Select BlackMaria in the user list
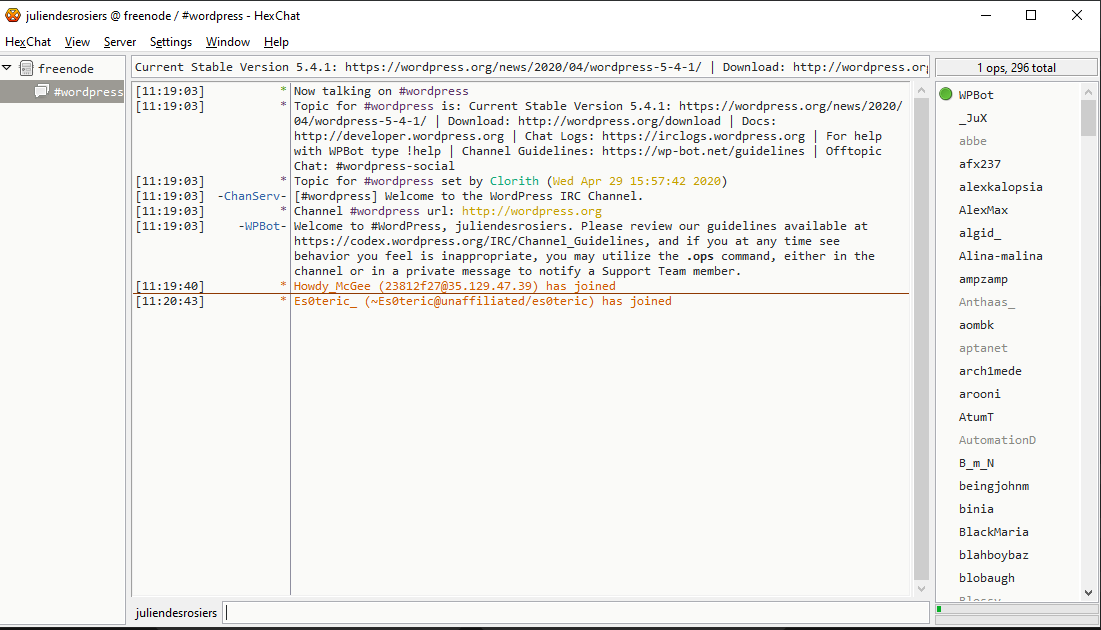Viewport: 1101px width, 630px height. (x=994, y=532)
